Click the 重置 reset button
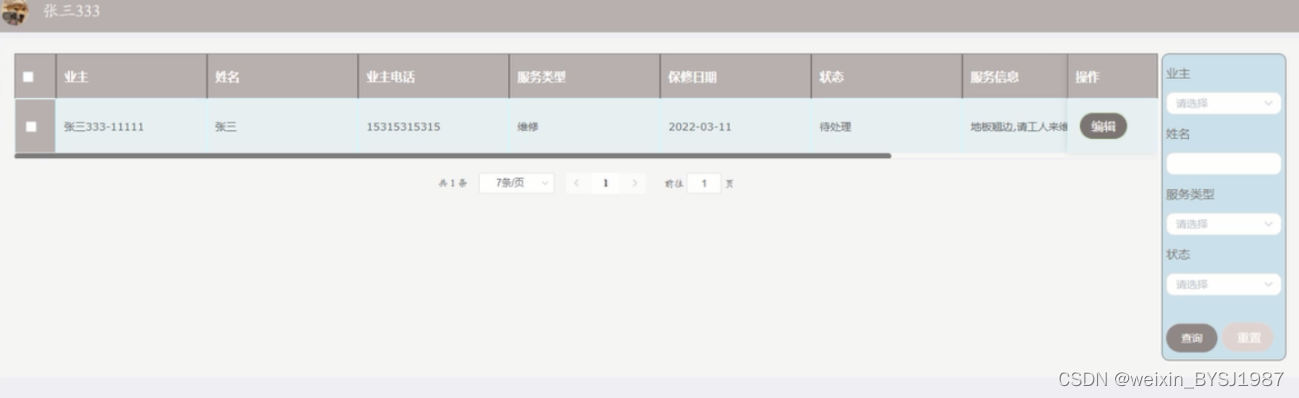Viewport: 1299px width, 398px height. 1248,338
